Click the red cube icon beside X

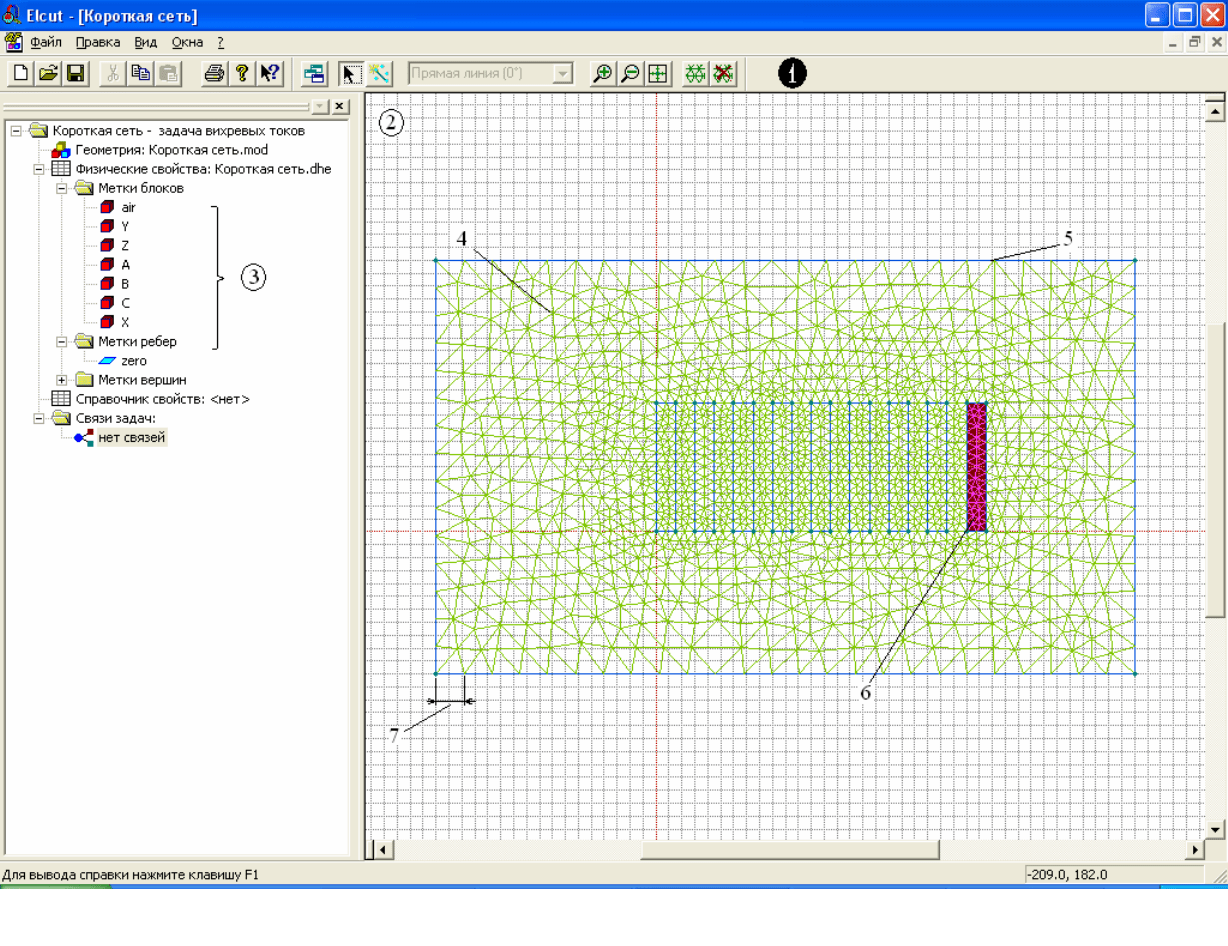coord(107,321)
